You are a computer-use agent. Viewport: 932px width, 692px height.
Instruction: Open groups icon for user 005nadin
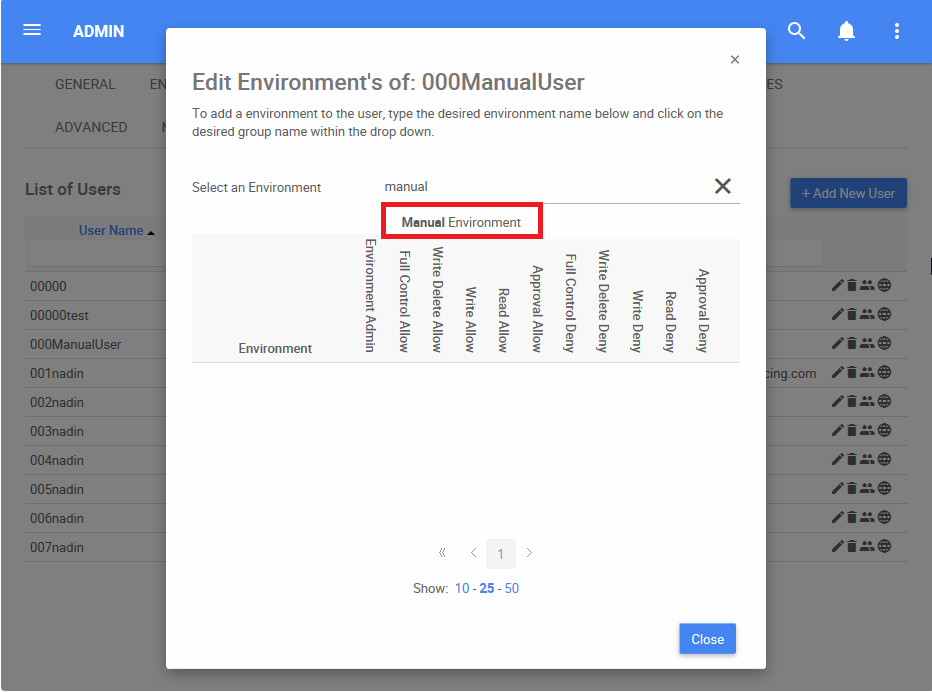click(x=867, y=489)
